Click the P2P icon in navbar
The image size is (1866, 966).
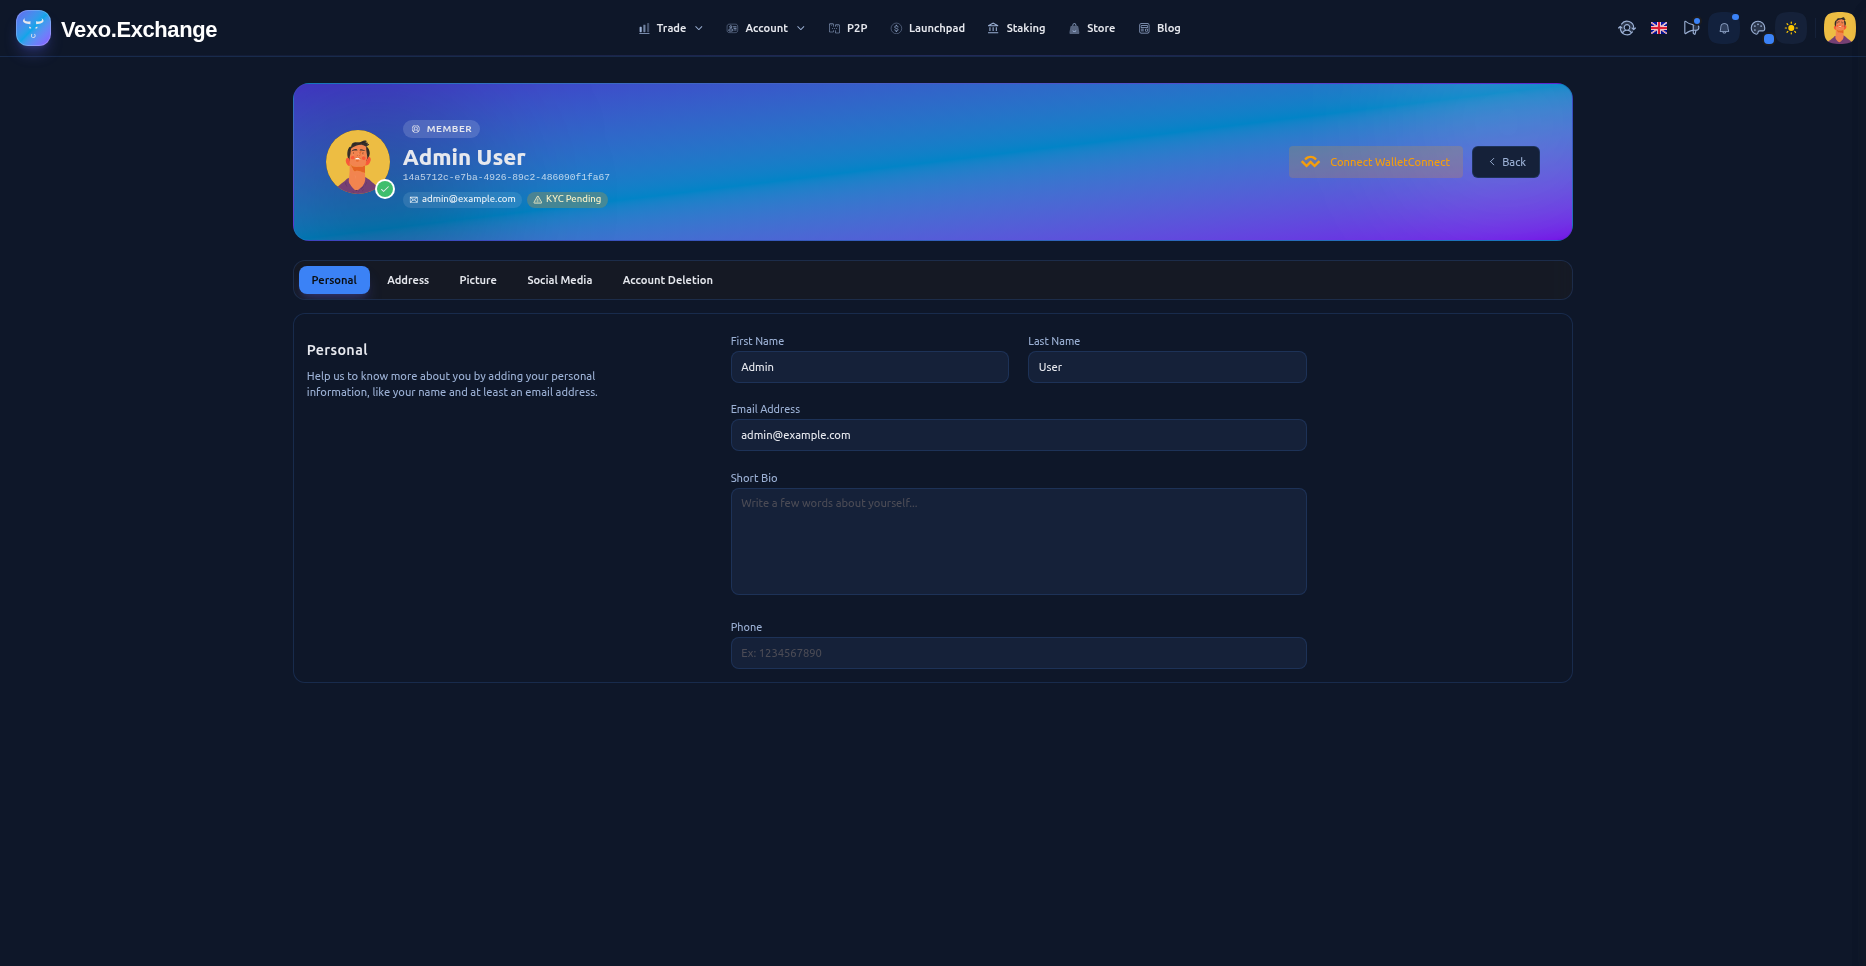point(834,29)
